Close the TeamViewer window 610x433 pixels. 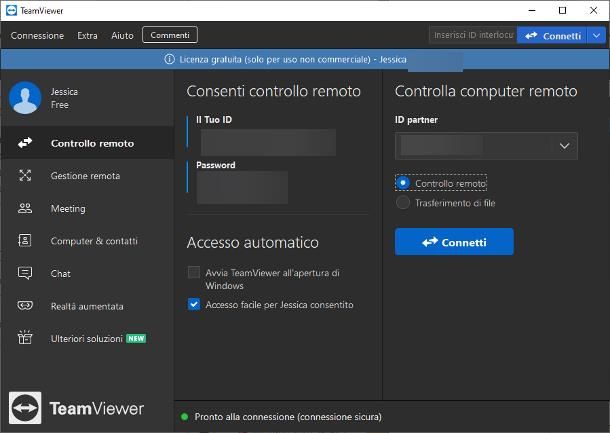tap(593, 11)
